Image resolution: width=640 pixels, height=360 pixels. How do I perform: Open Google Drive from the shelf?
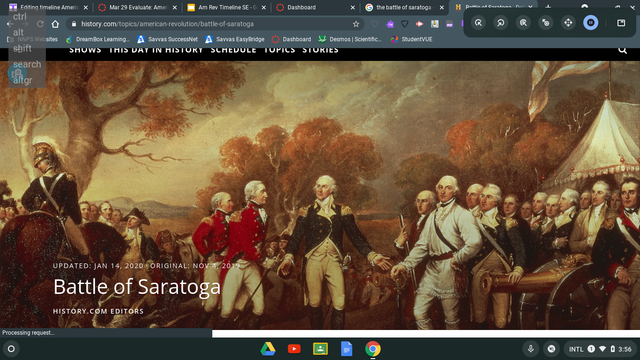[268, 349]
